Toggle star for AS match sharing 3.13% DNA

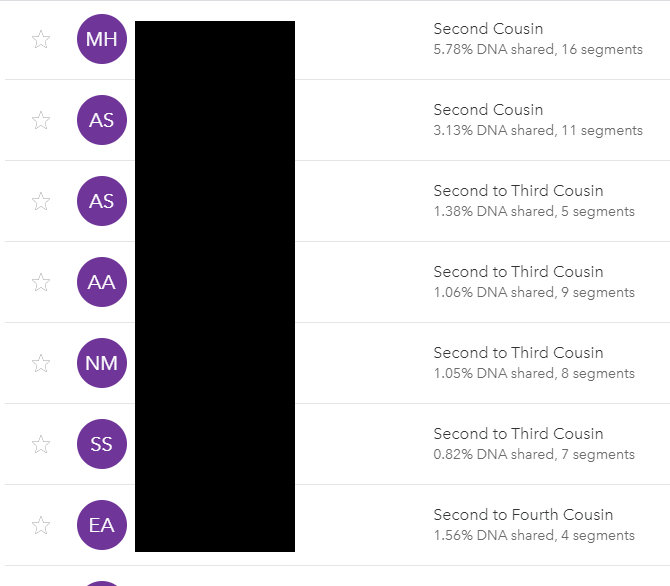coord(41,120)
